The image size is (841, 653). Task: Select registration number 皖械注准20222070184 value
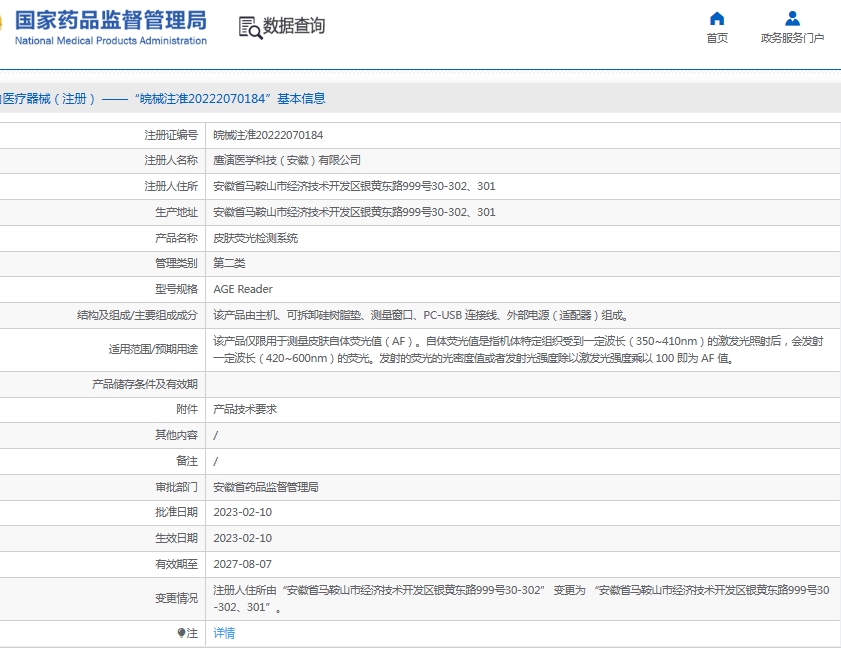coord(268,135)
